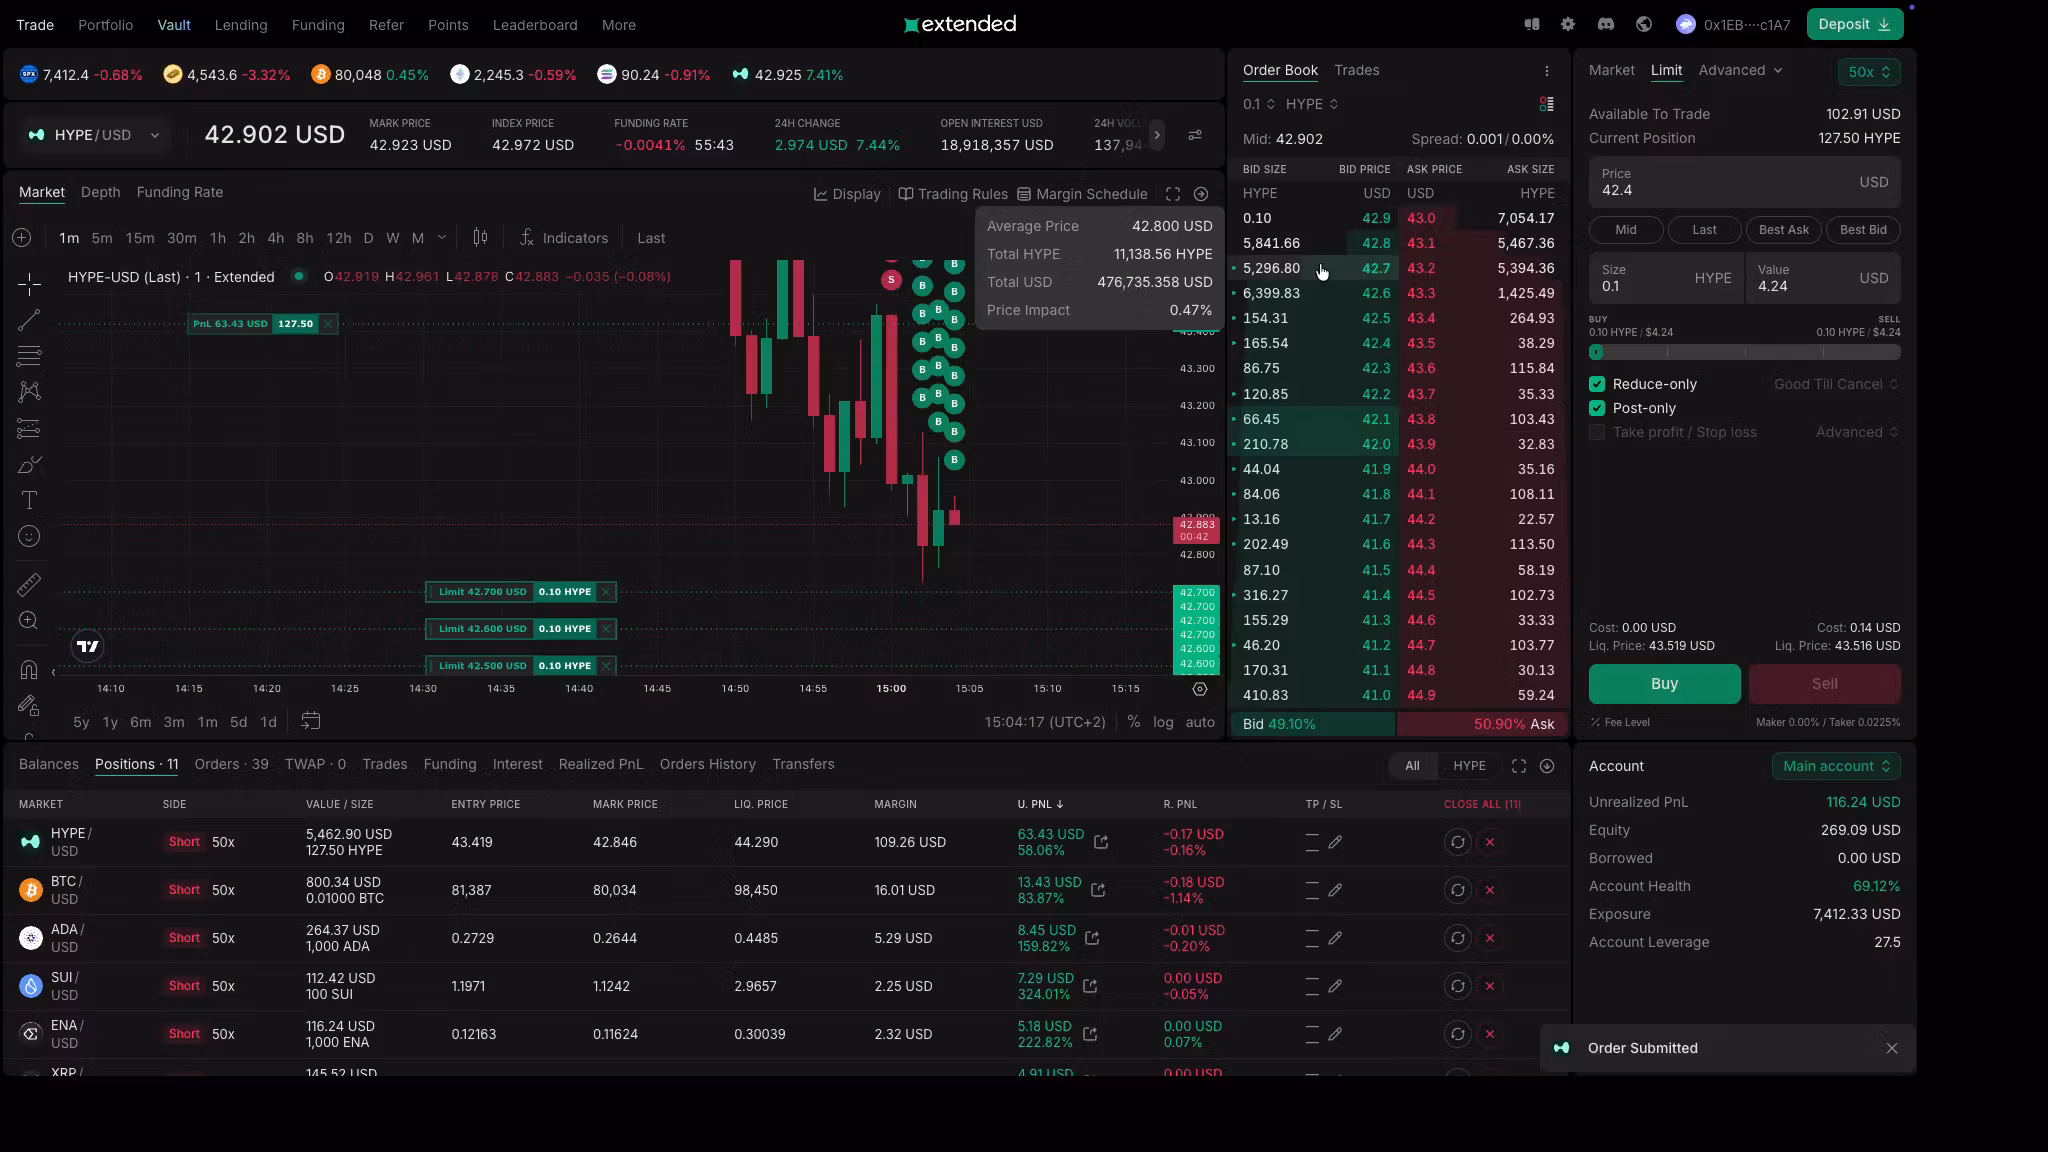2048x1152 pixels.
Task: Open the HYPE/USD market selector dropdown
Action: point(94,135)
